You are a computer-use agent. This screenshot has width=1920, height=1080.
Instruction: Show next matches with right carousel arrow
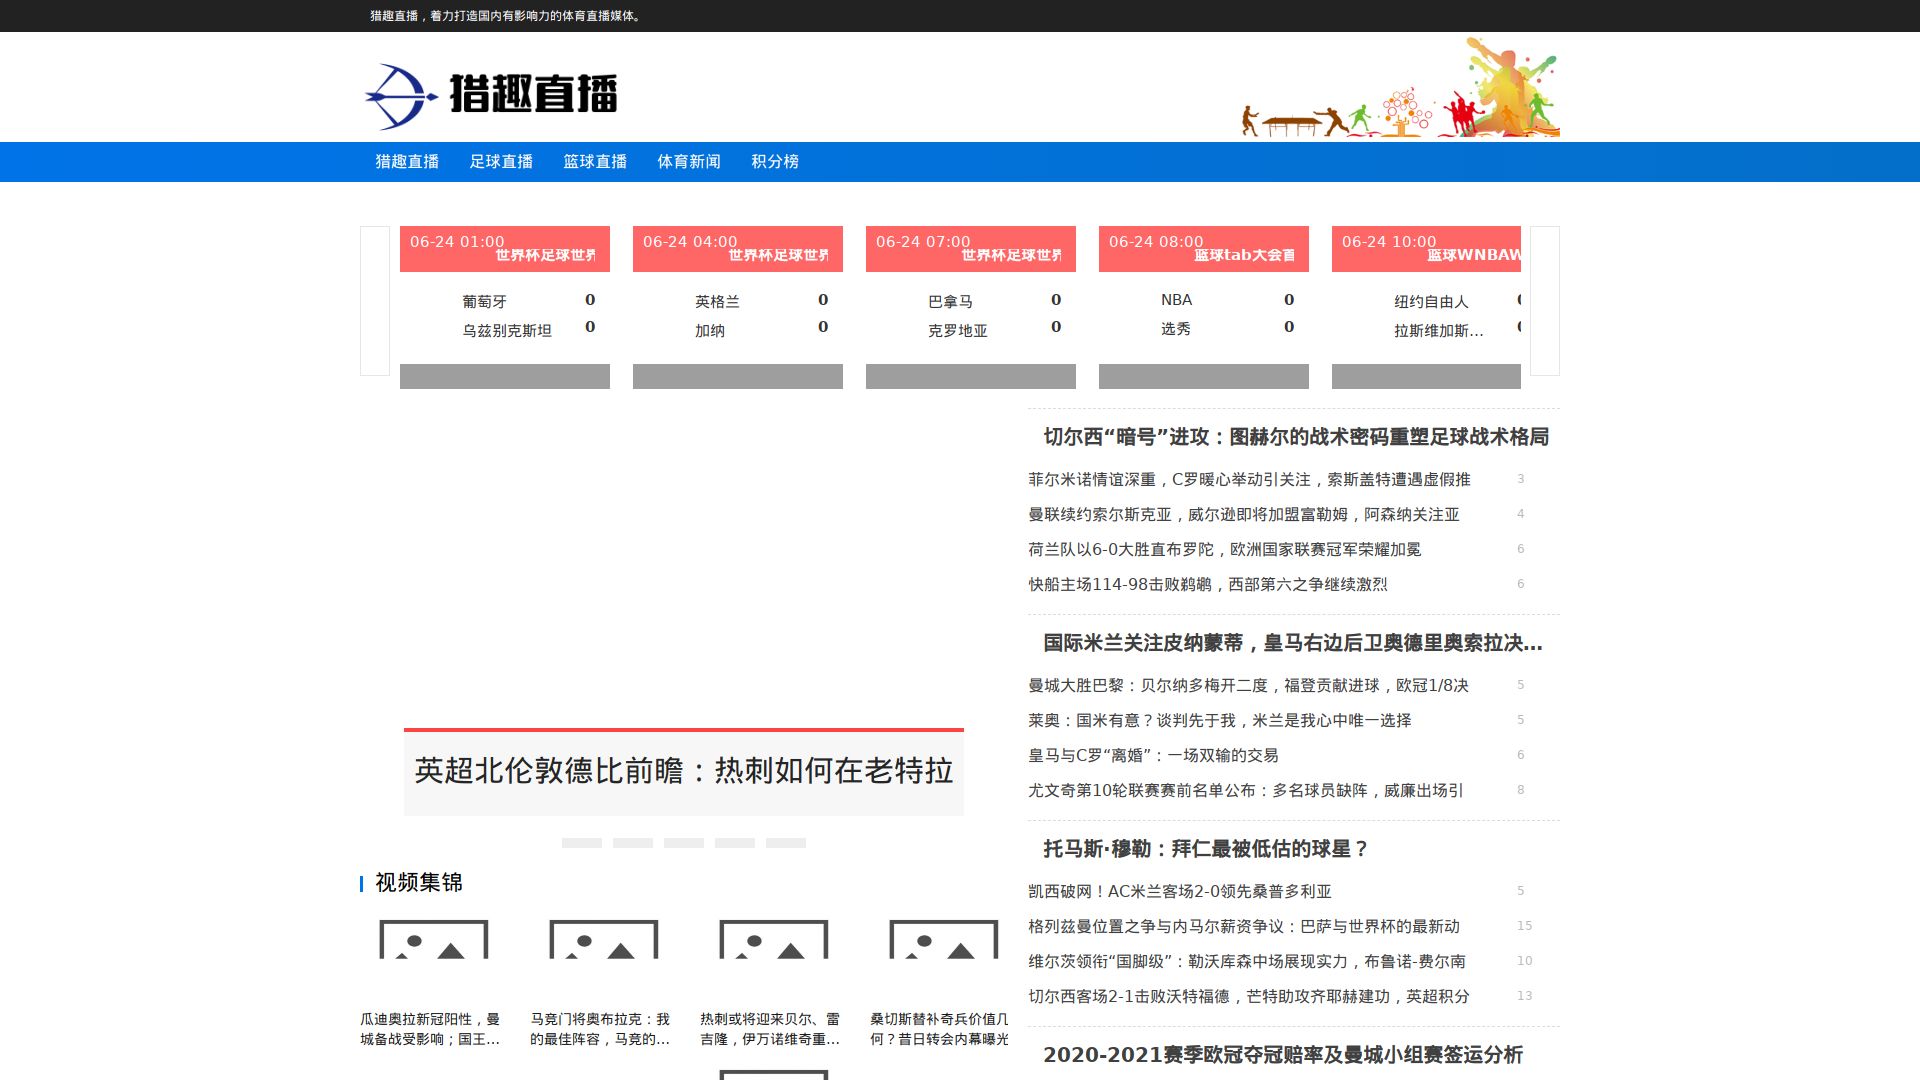pyautogui.click(x=1545, y=301)
